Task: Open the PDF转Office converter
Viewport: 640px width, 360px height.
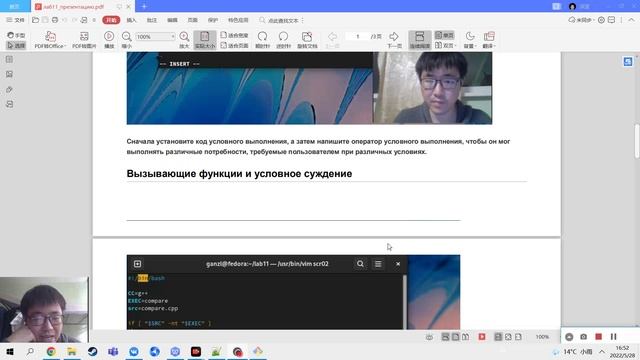Action: (50, 40)
